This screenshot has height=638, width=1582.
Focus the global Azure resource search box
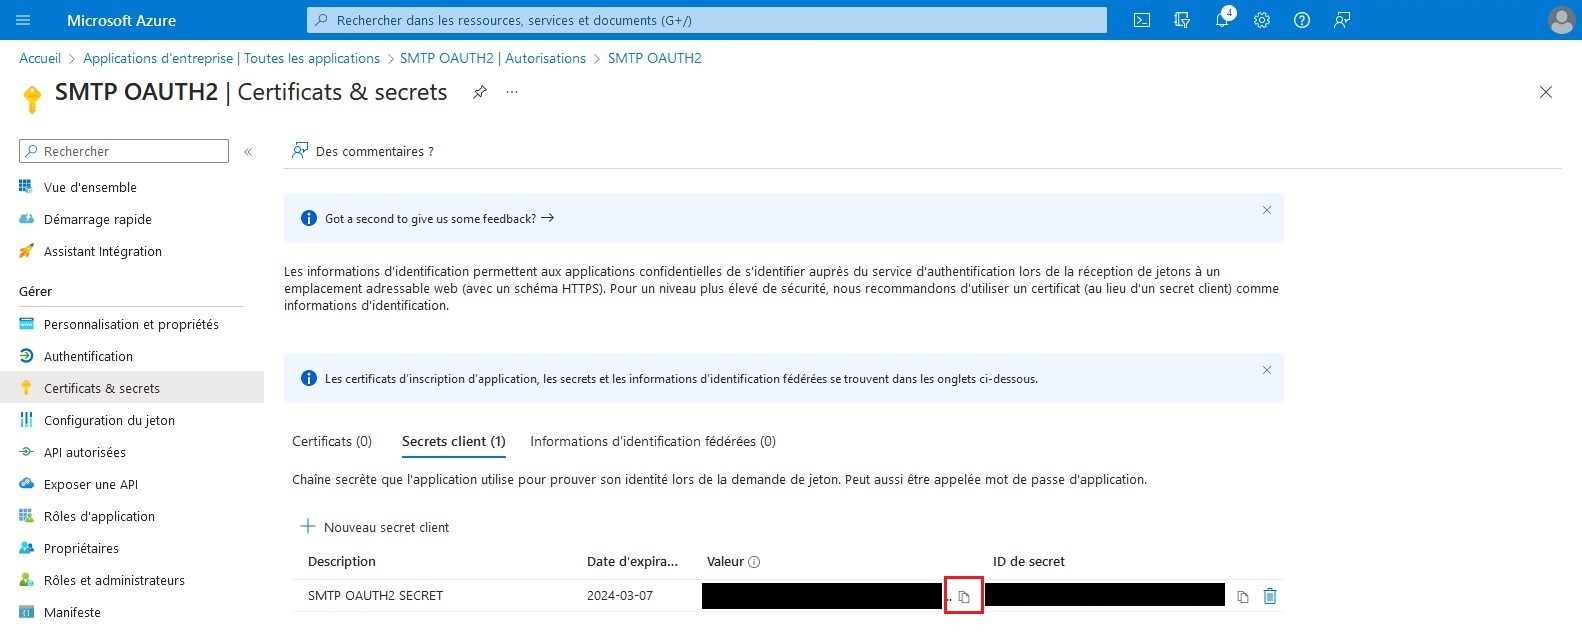pos(707,20)
